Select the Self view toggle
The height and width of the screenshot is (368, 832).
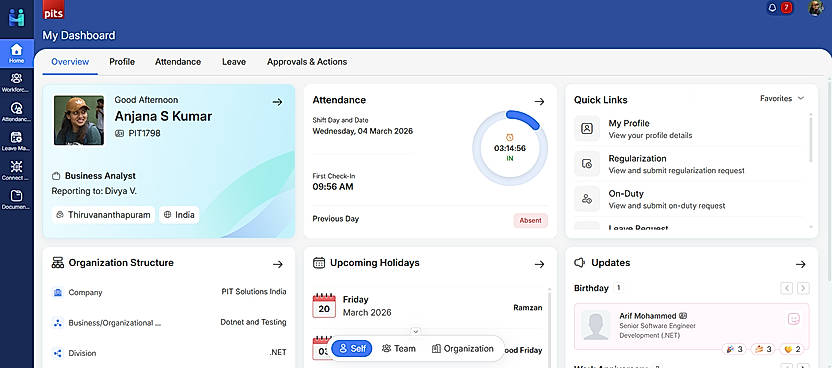click(x=352, y=349)
